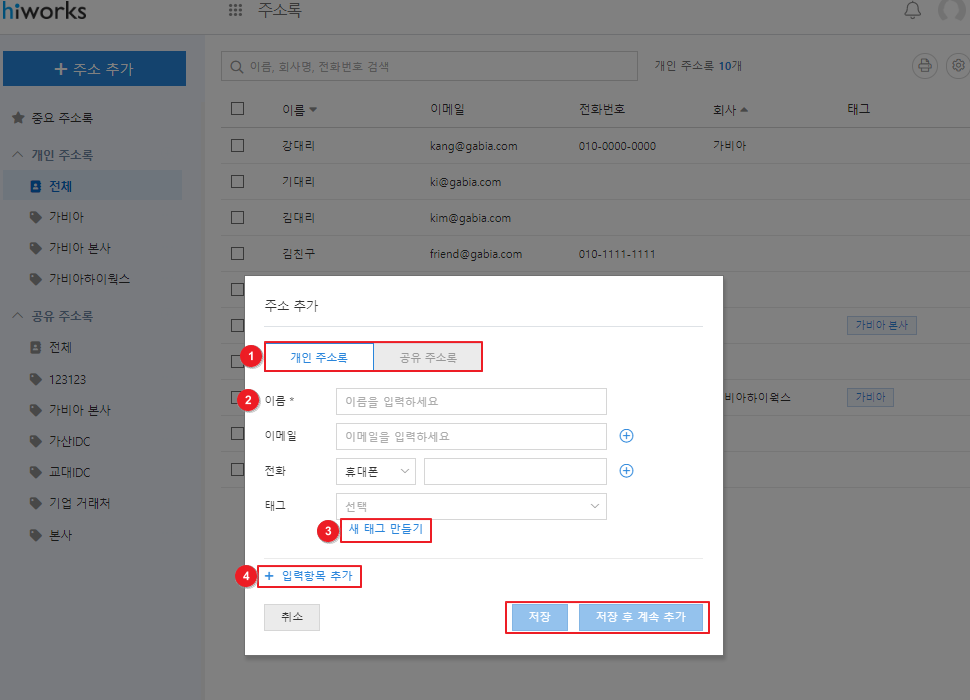The height and width of the screenshot is (700, 970).
Task: Click plus icon next to email field
Action: (x=627, y=436)
